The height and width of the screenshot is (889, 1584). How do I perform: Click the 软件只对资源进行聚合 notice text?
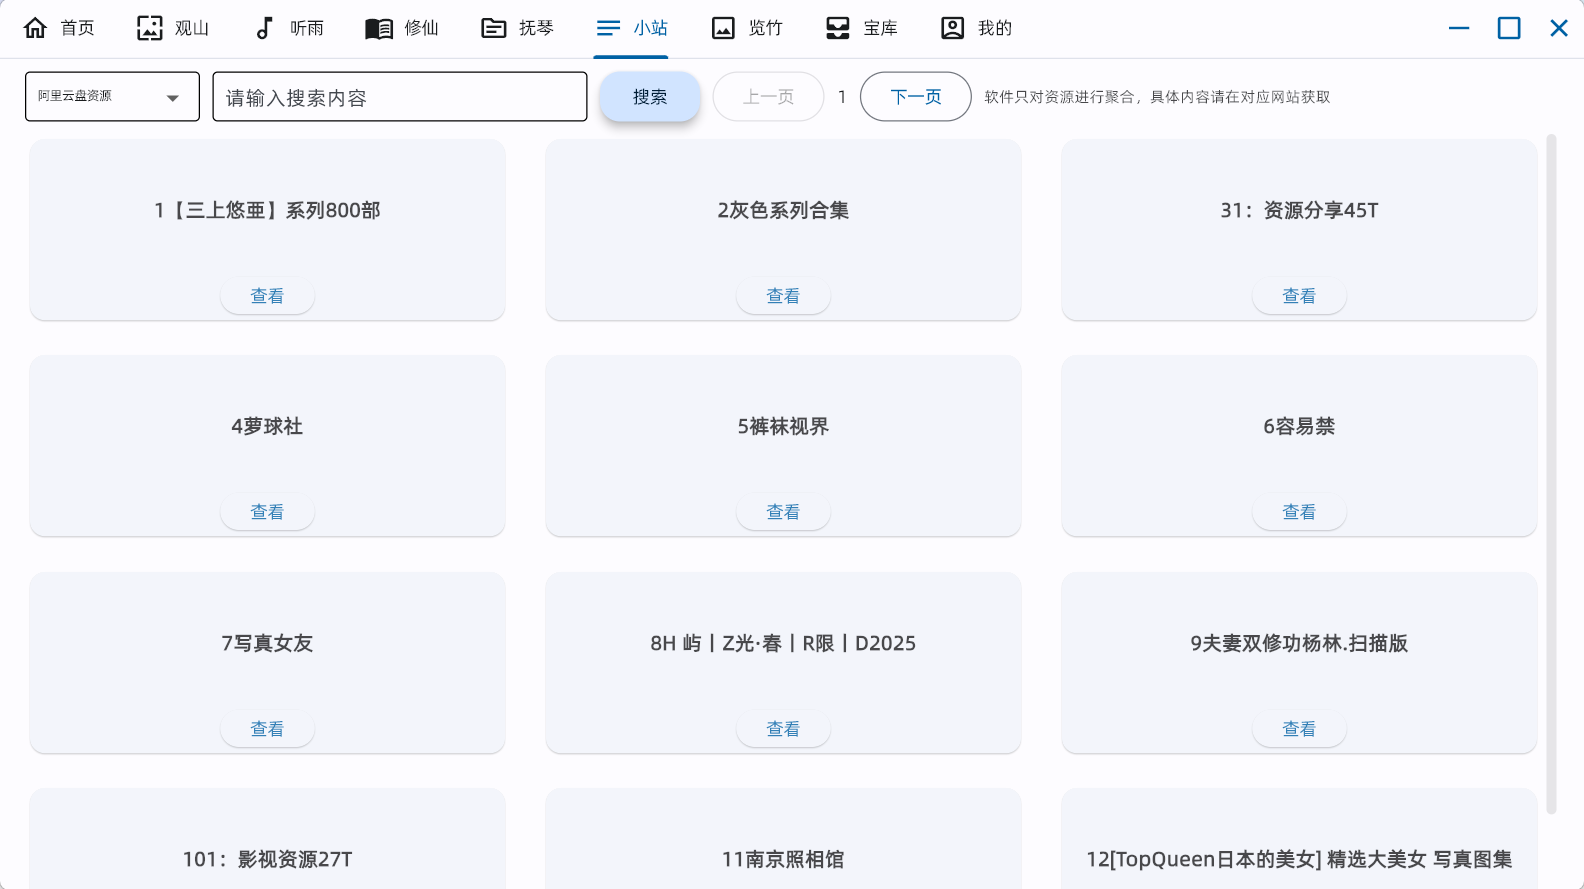click(1157, 97)
